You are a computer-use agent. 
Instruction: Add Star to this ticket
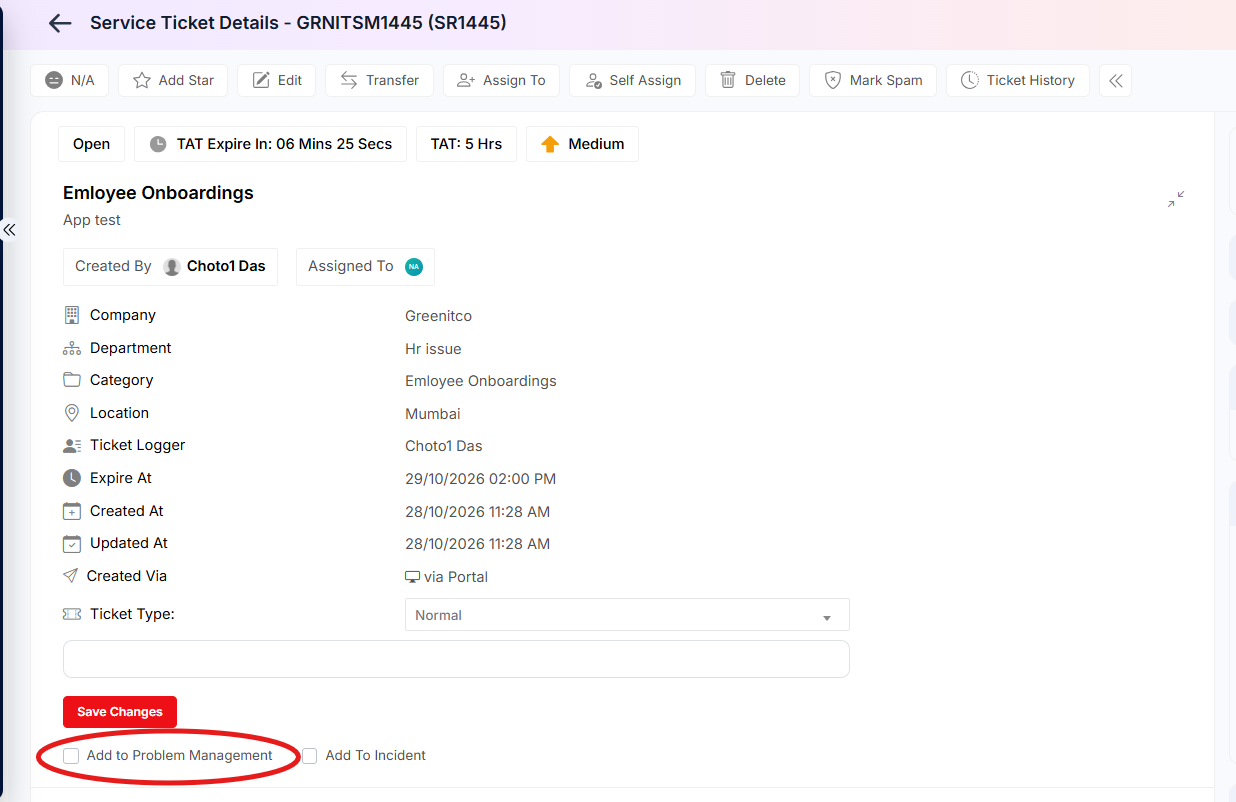pyautogui.click(x=173, y=80)
